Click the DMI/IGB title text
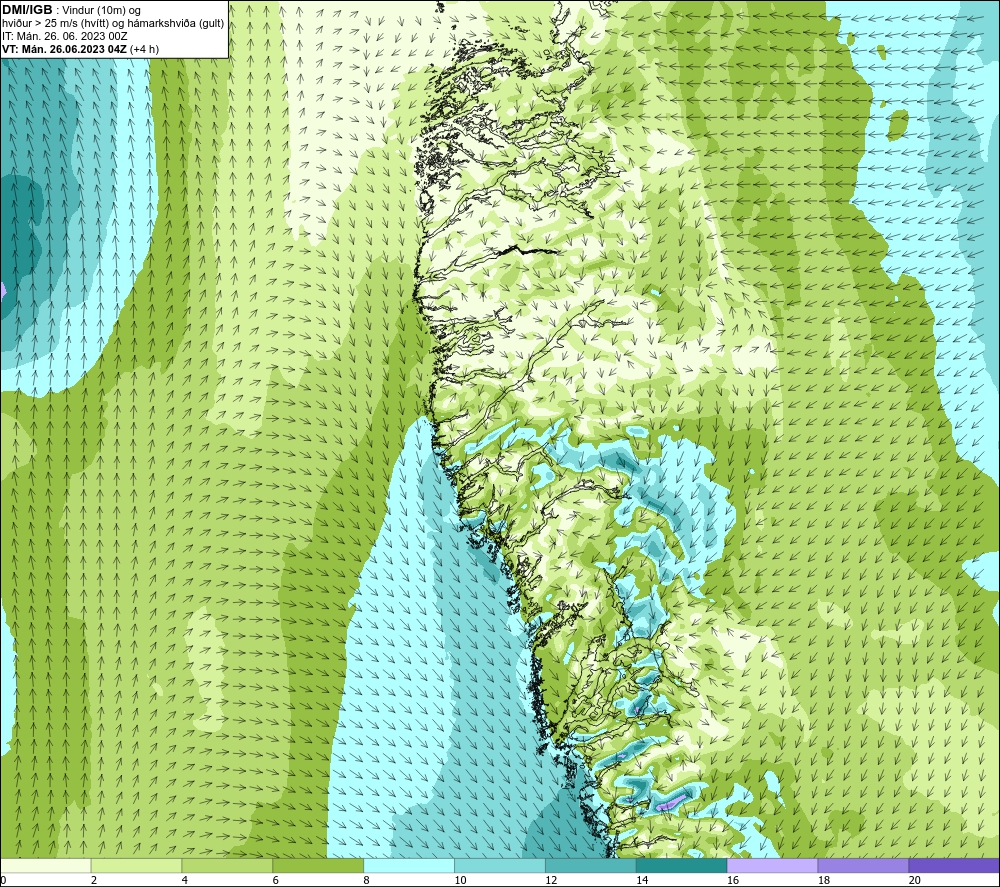Screen dimensions: 1000x887 [x=27, y=10]
